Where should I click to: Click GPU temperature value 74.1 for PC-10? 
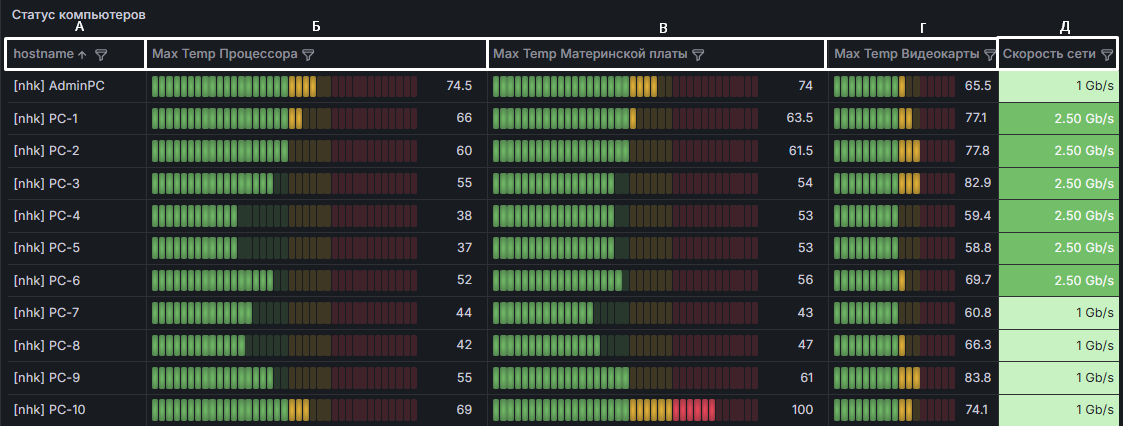[x=977, y=410]
